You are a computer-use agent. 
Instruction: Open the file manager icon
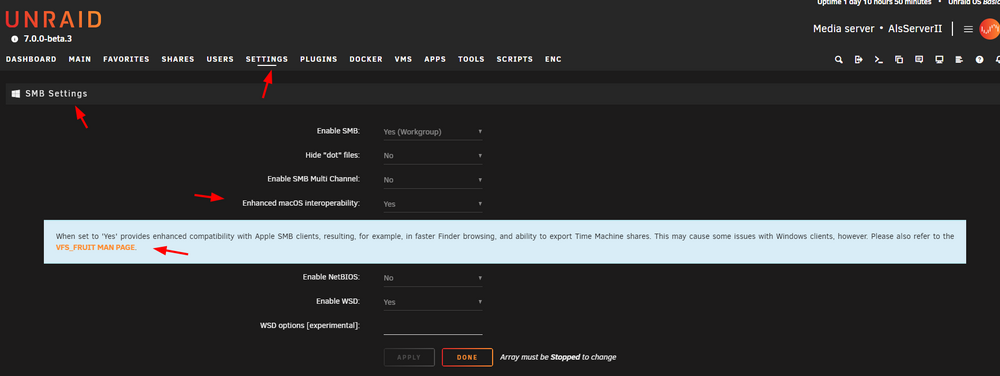coord(899,59)
